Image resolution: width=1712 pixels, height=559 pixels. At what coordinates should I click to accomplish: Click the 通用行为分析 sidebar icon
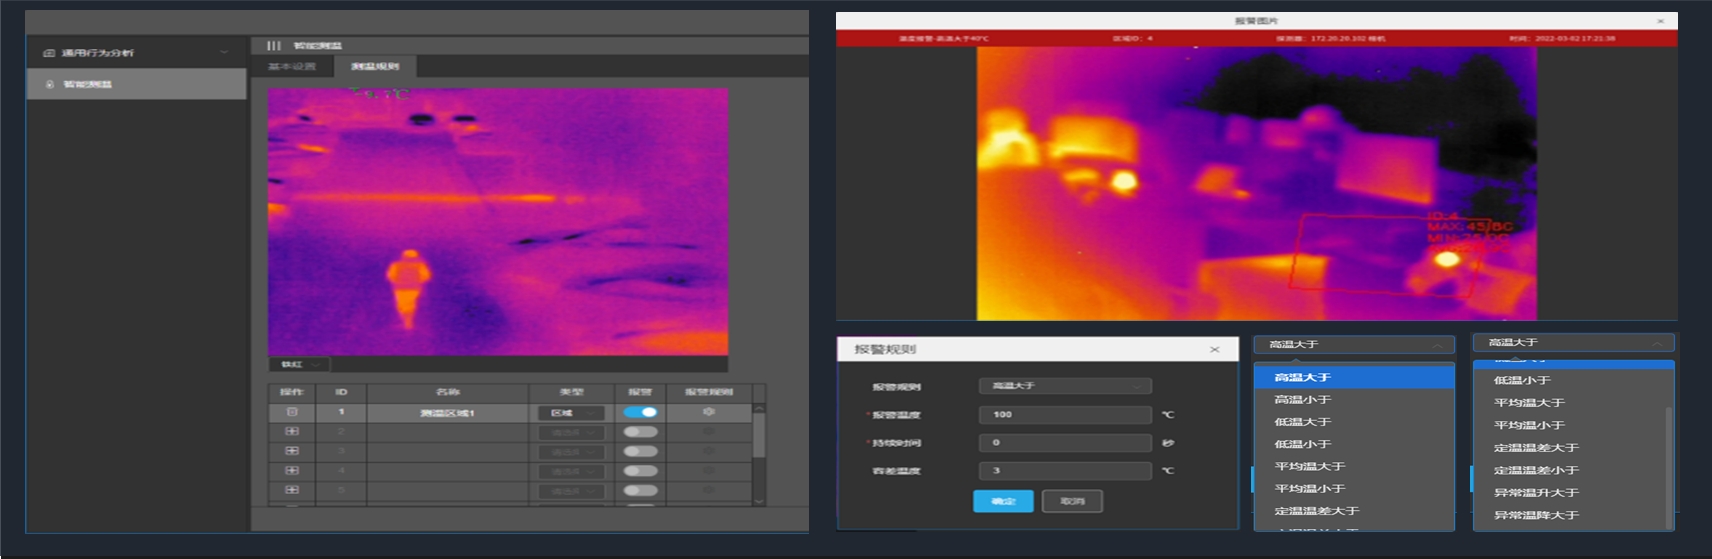point(48,53)
